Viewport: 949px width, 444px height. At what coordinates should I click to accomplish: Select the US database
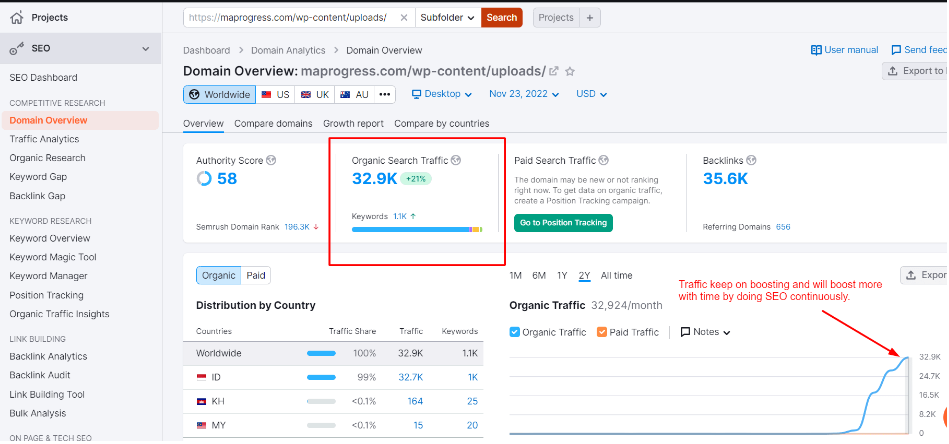click(x=275, y=94)
